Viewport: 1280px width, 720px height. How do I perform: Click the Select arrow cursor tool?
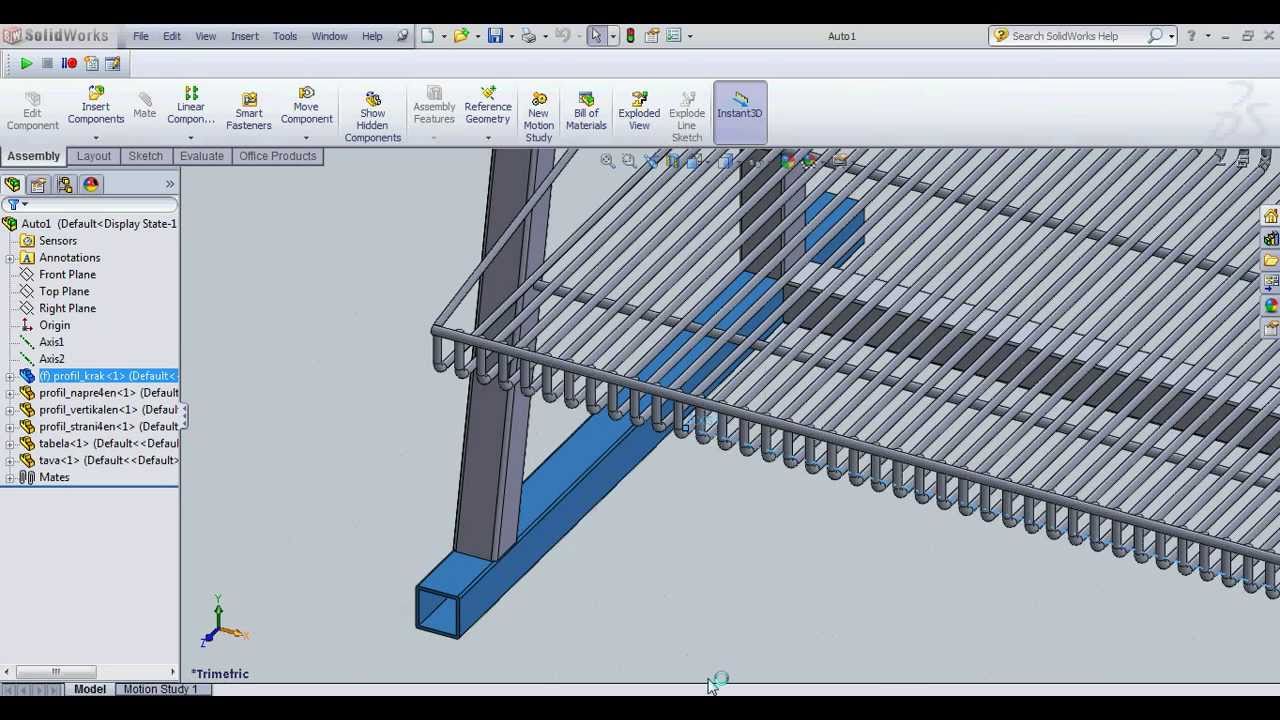click(x=596, y=36)
